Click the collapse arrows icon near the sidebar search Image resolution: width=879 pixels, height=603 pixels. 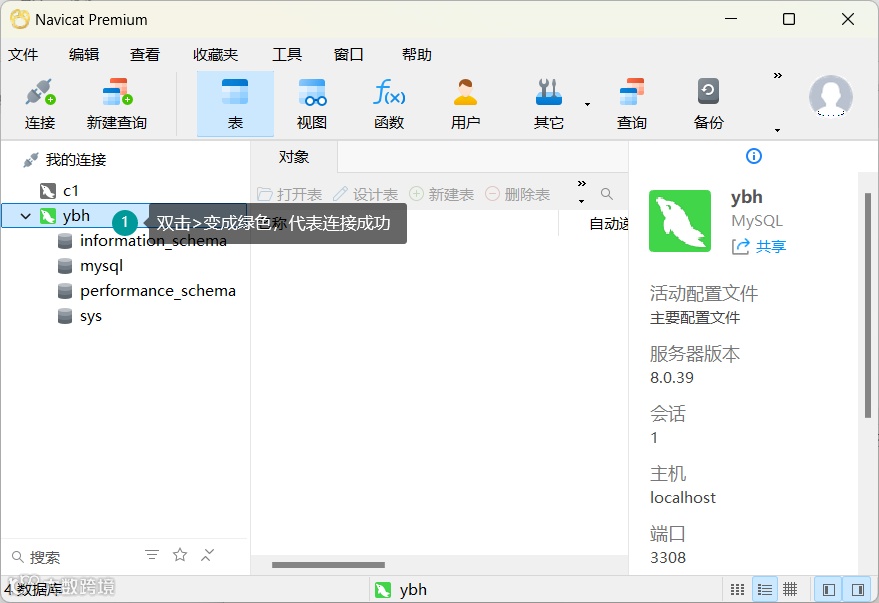[x=207, y=555]
